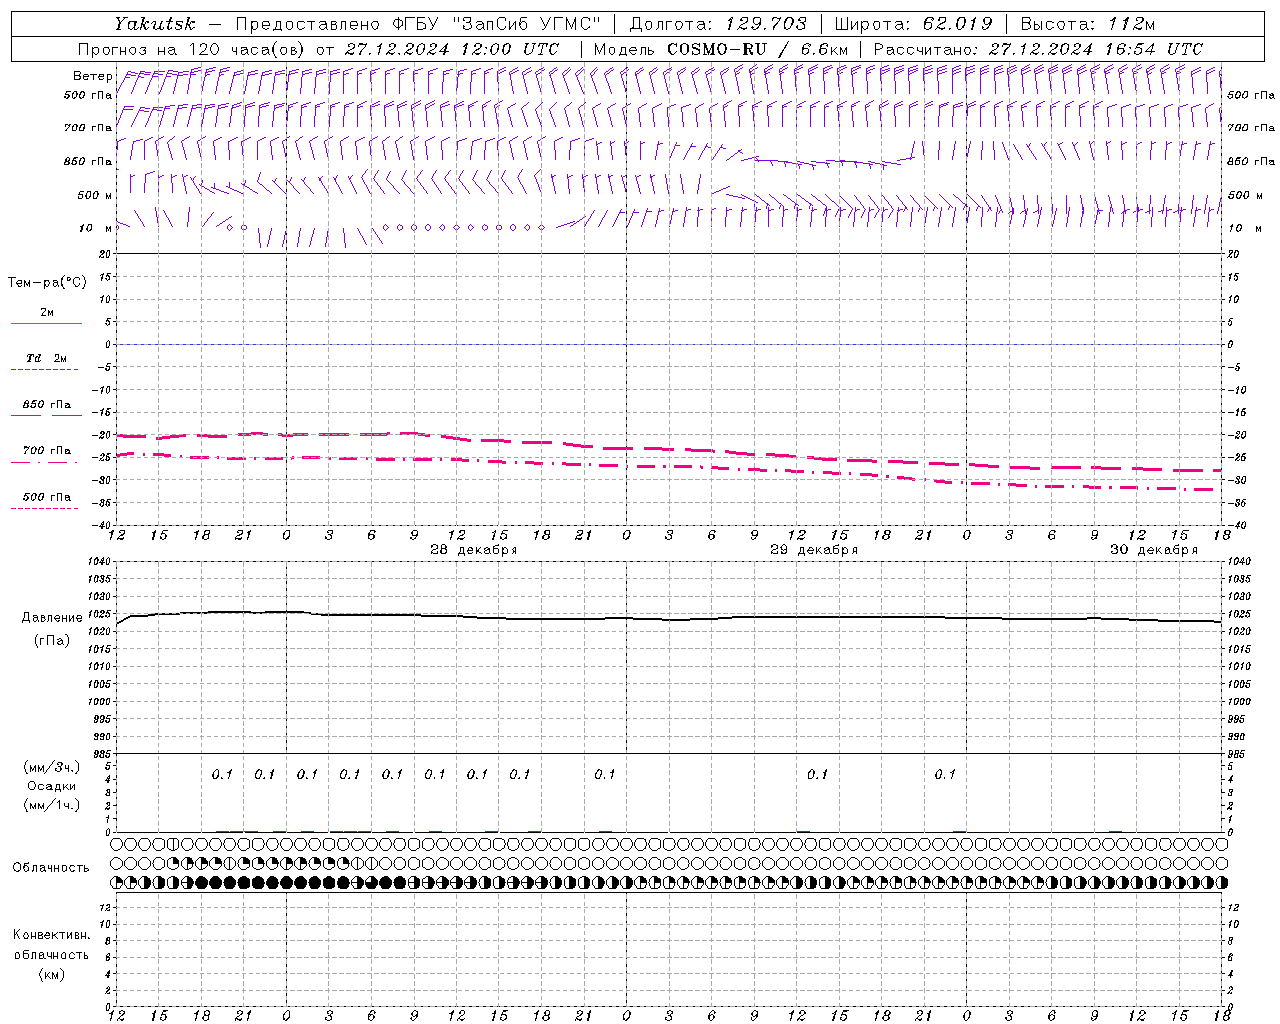Click the Осадки precipitation label
1280x1024 pixels.
pos(51,786)
